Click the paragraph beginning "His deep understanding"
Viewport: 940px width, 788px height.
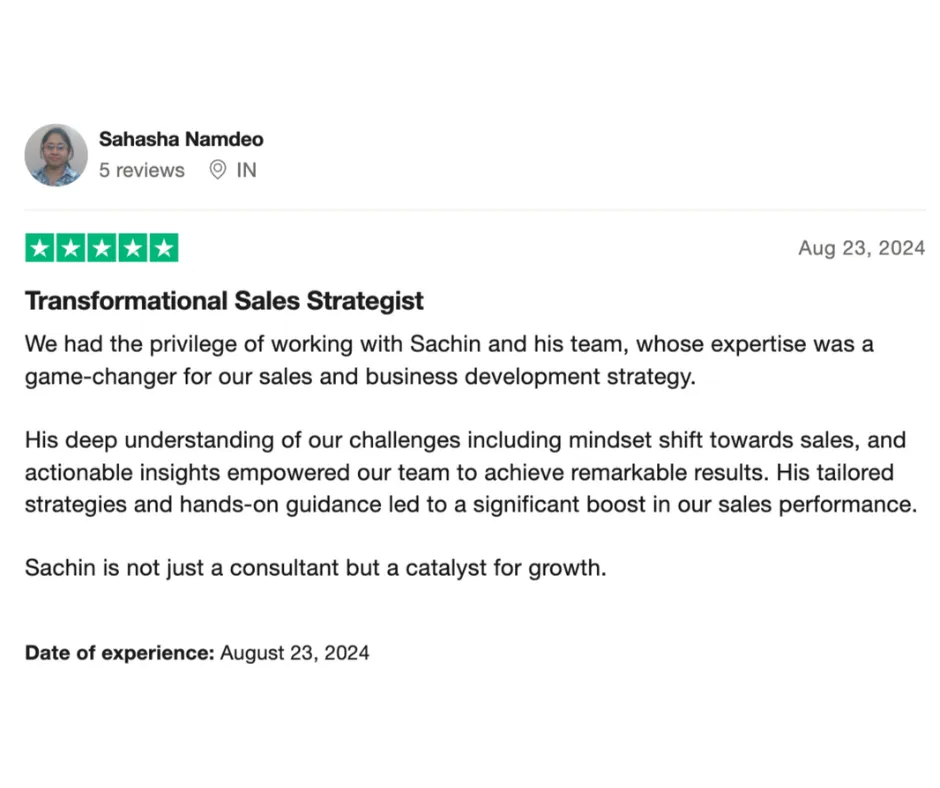(471, 473)
